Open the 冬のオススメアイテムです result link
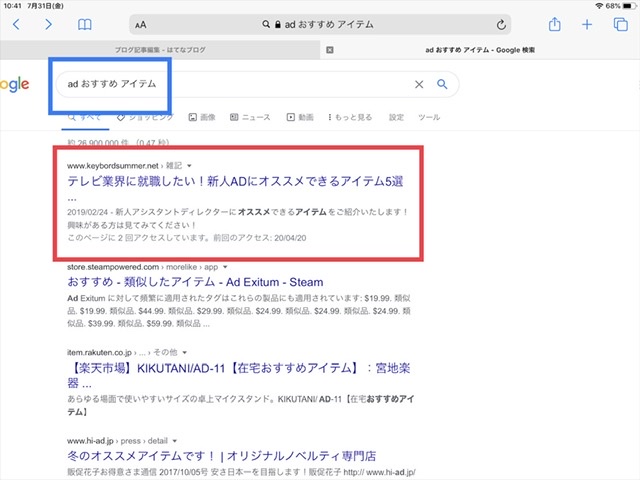This screenshot has height=480, width=640. (x=222, y=456)
